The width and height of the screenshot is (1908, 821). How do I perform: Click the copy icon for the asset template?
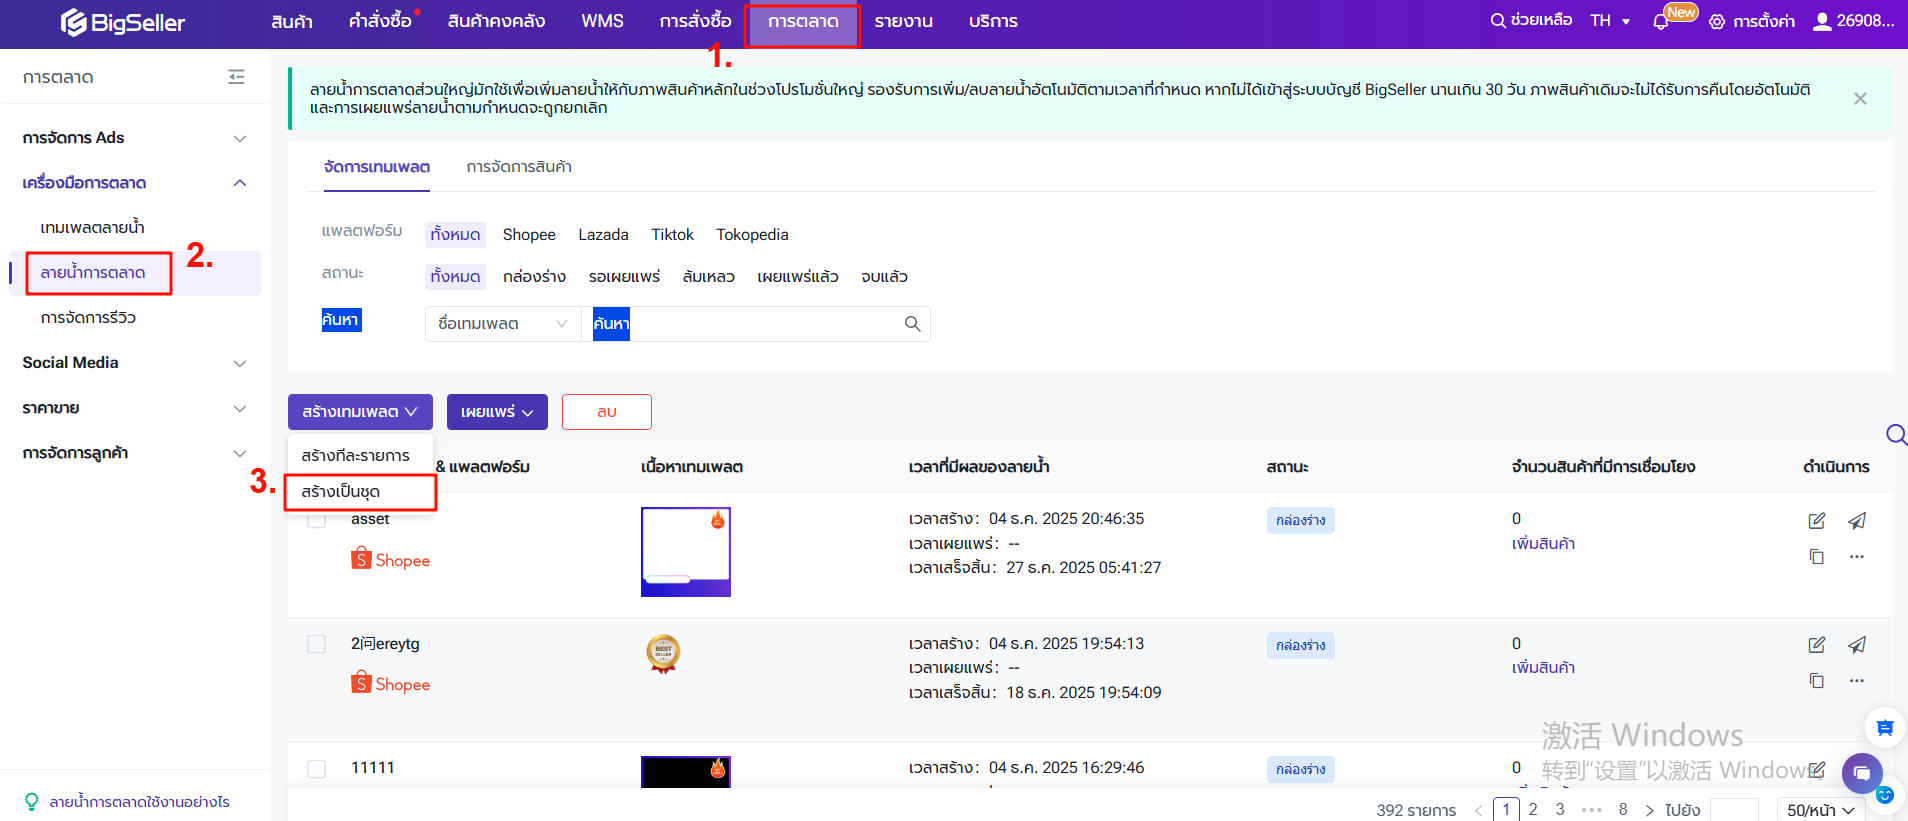click(1816, 557)
